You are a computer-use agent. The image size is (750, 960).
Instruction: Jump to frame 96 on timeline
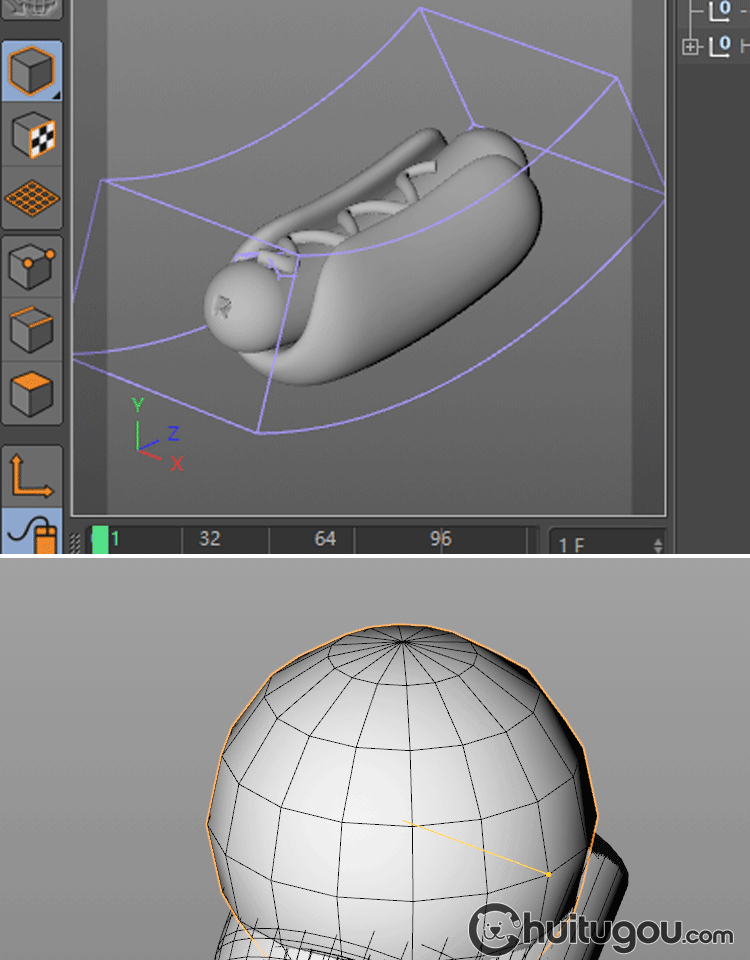(x=441, y=539)
